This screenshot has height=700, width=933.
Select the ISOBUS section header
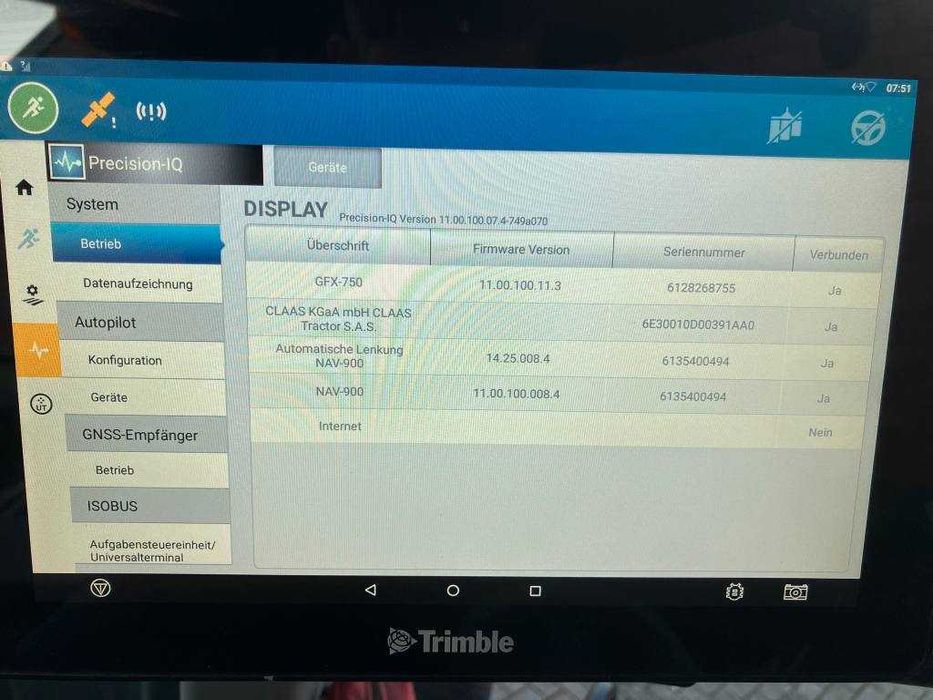pos(151,506)
